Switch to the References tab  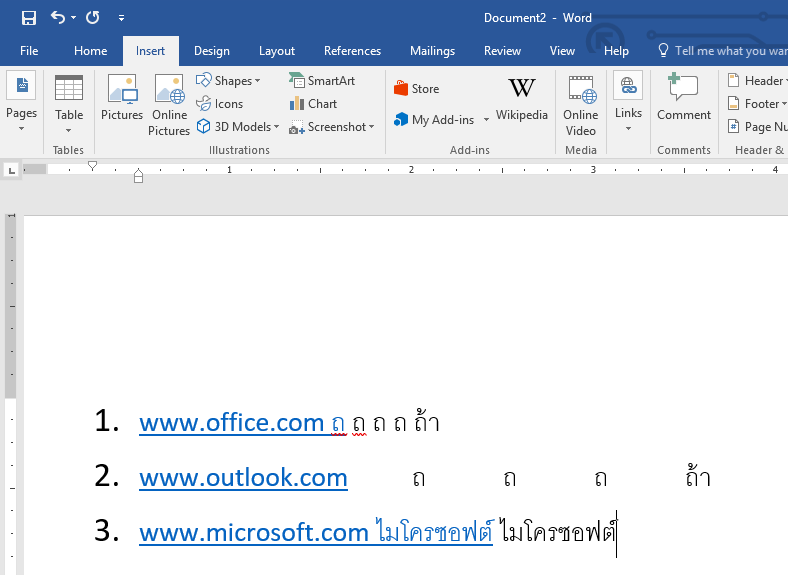[x=352, y=51]
